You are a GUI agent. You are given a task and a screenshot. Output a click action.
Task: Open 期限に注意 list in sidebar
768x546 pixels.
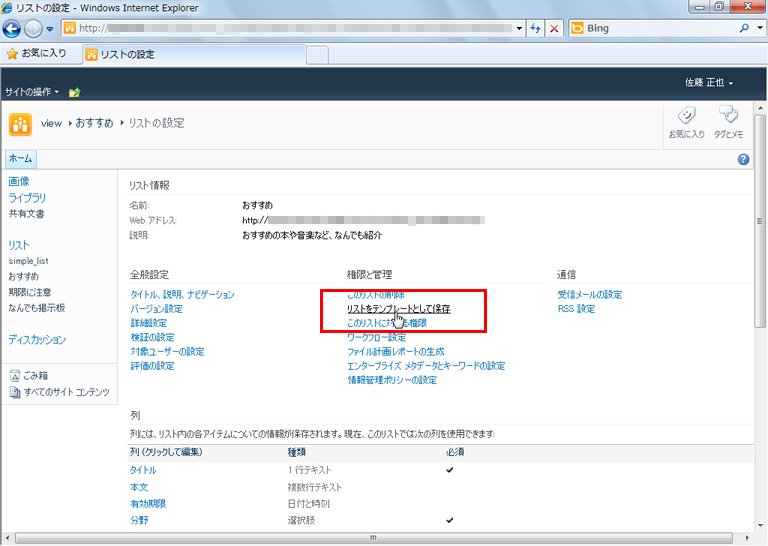point(30,292)
